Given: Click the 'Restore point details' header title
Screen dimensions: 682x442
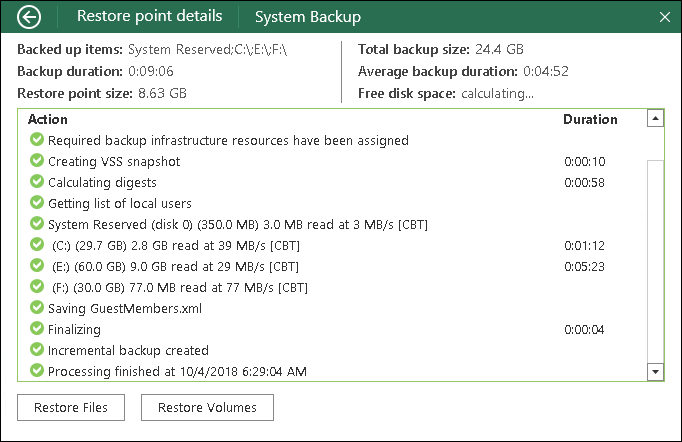Looking at the screenshot, I should tap(150, 16).
